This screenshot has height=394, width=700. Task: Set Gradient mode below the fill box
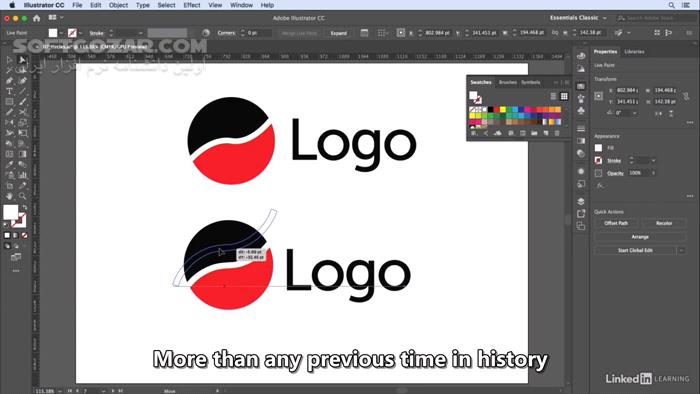(x=16, y=235)
